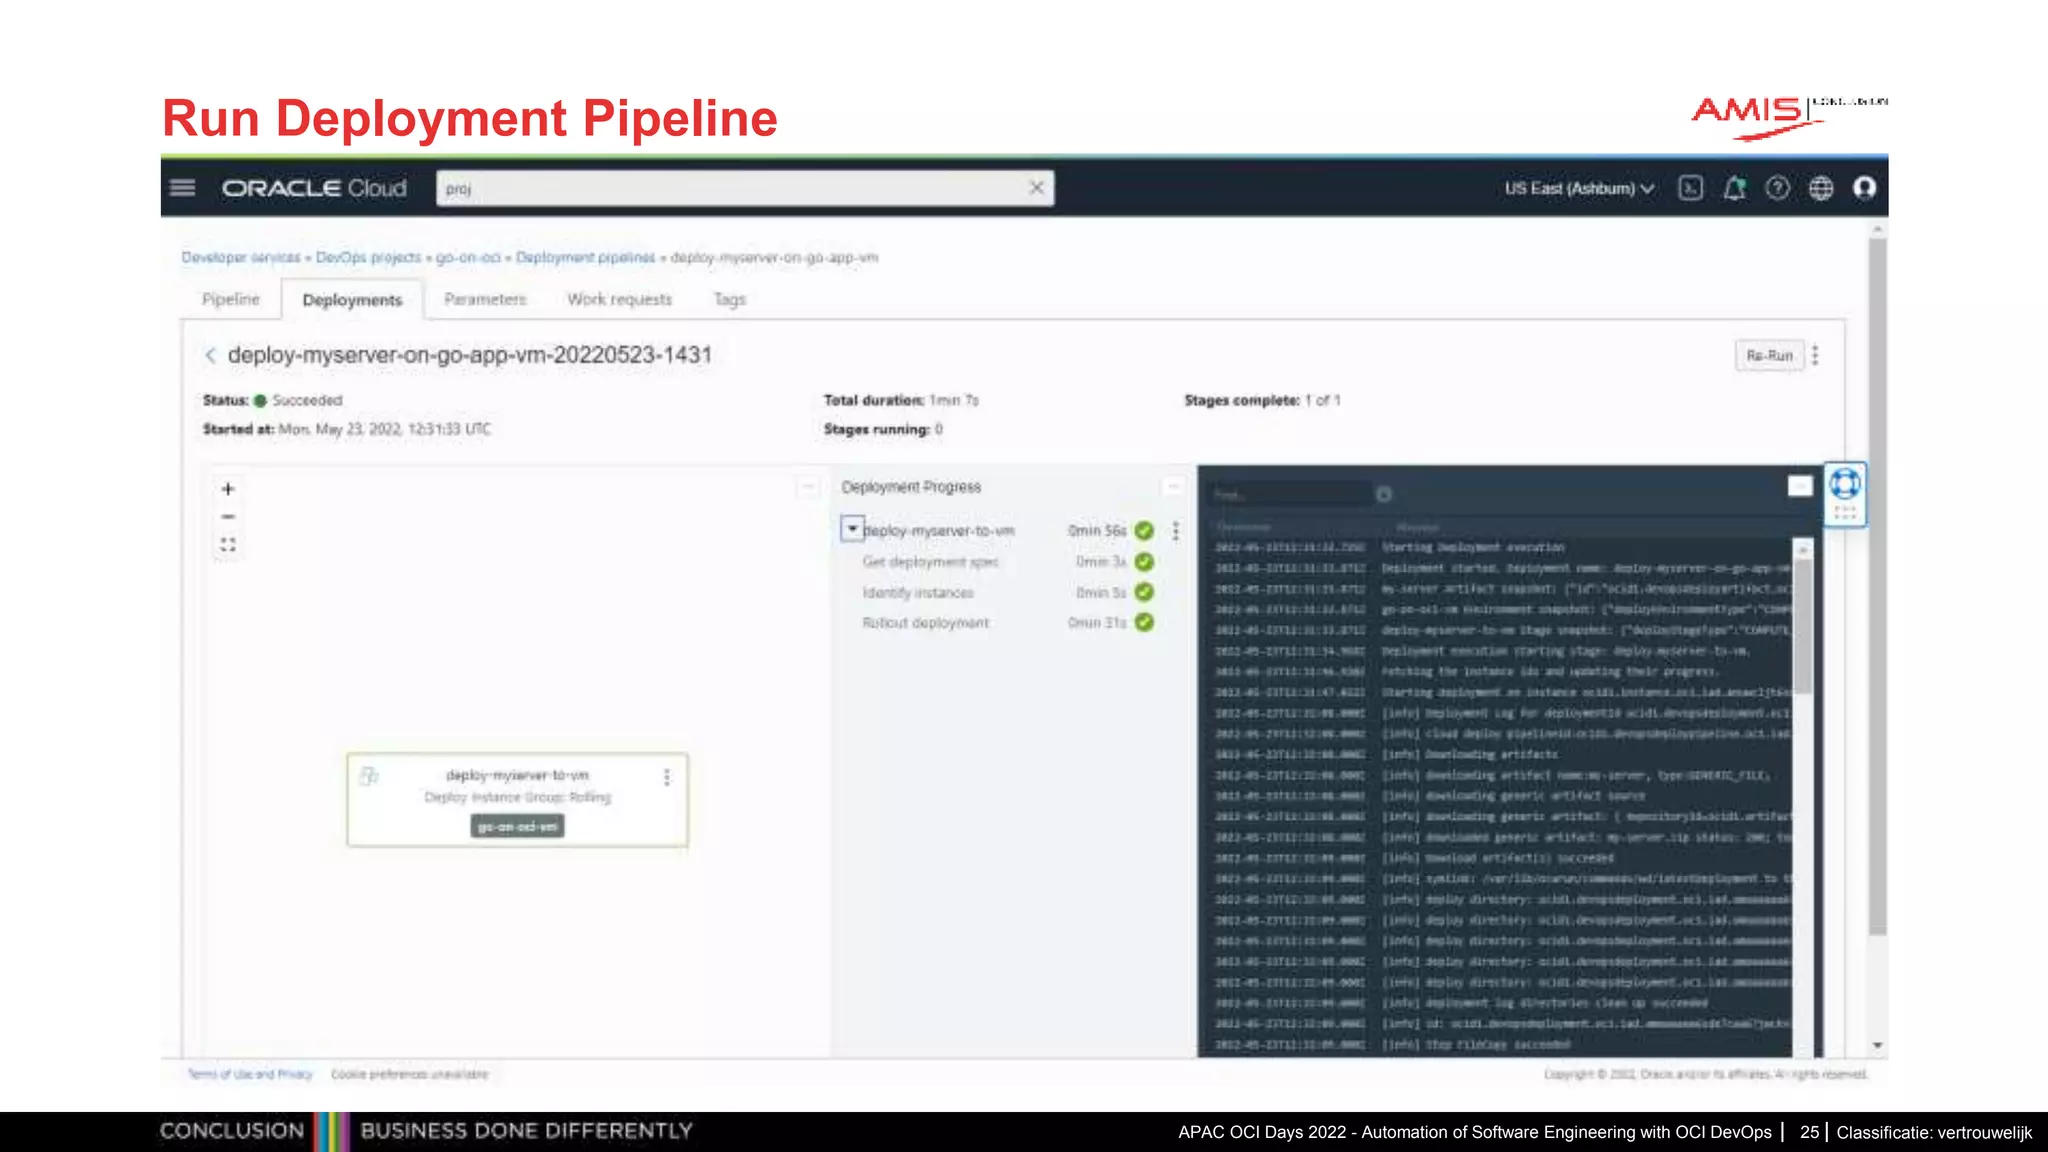Select the Identify instances step
The width and height of the screenshot is (2048, 1152).
pos(918,593)
